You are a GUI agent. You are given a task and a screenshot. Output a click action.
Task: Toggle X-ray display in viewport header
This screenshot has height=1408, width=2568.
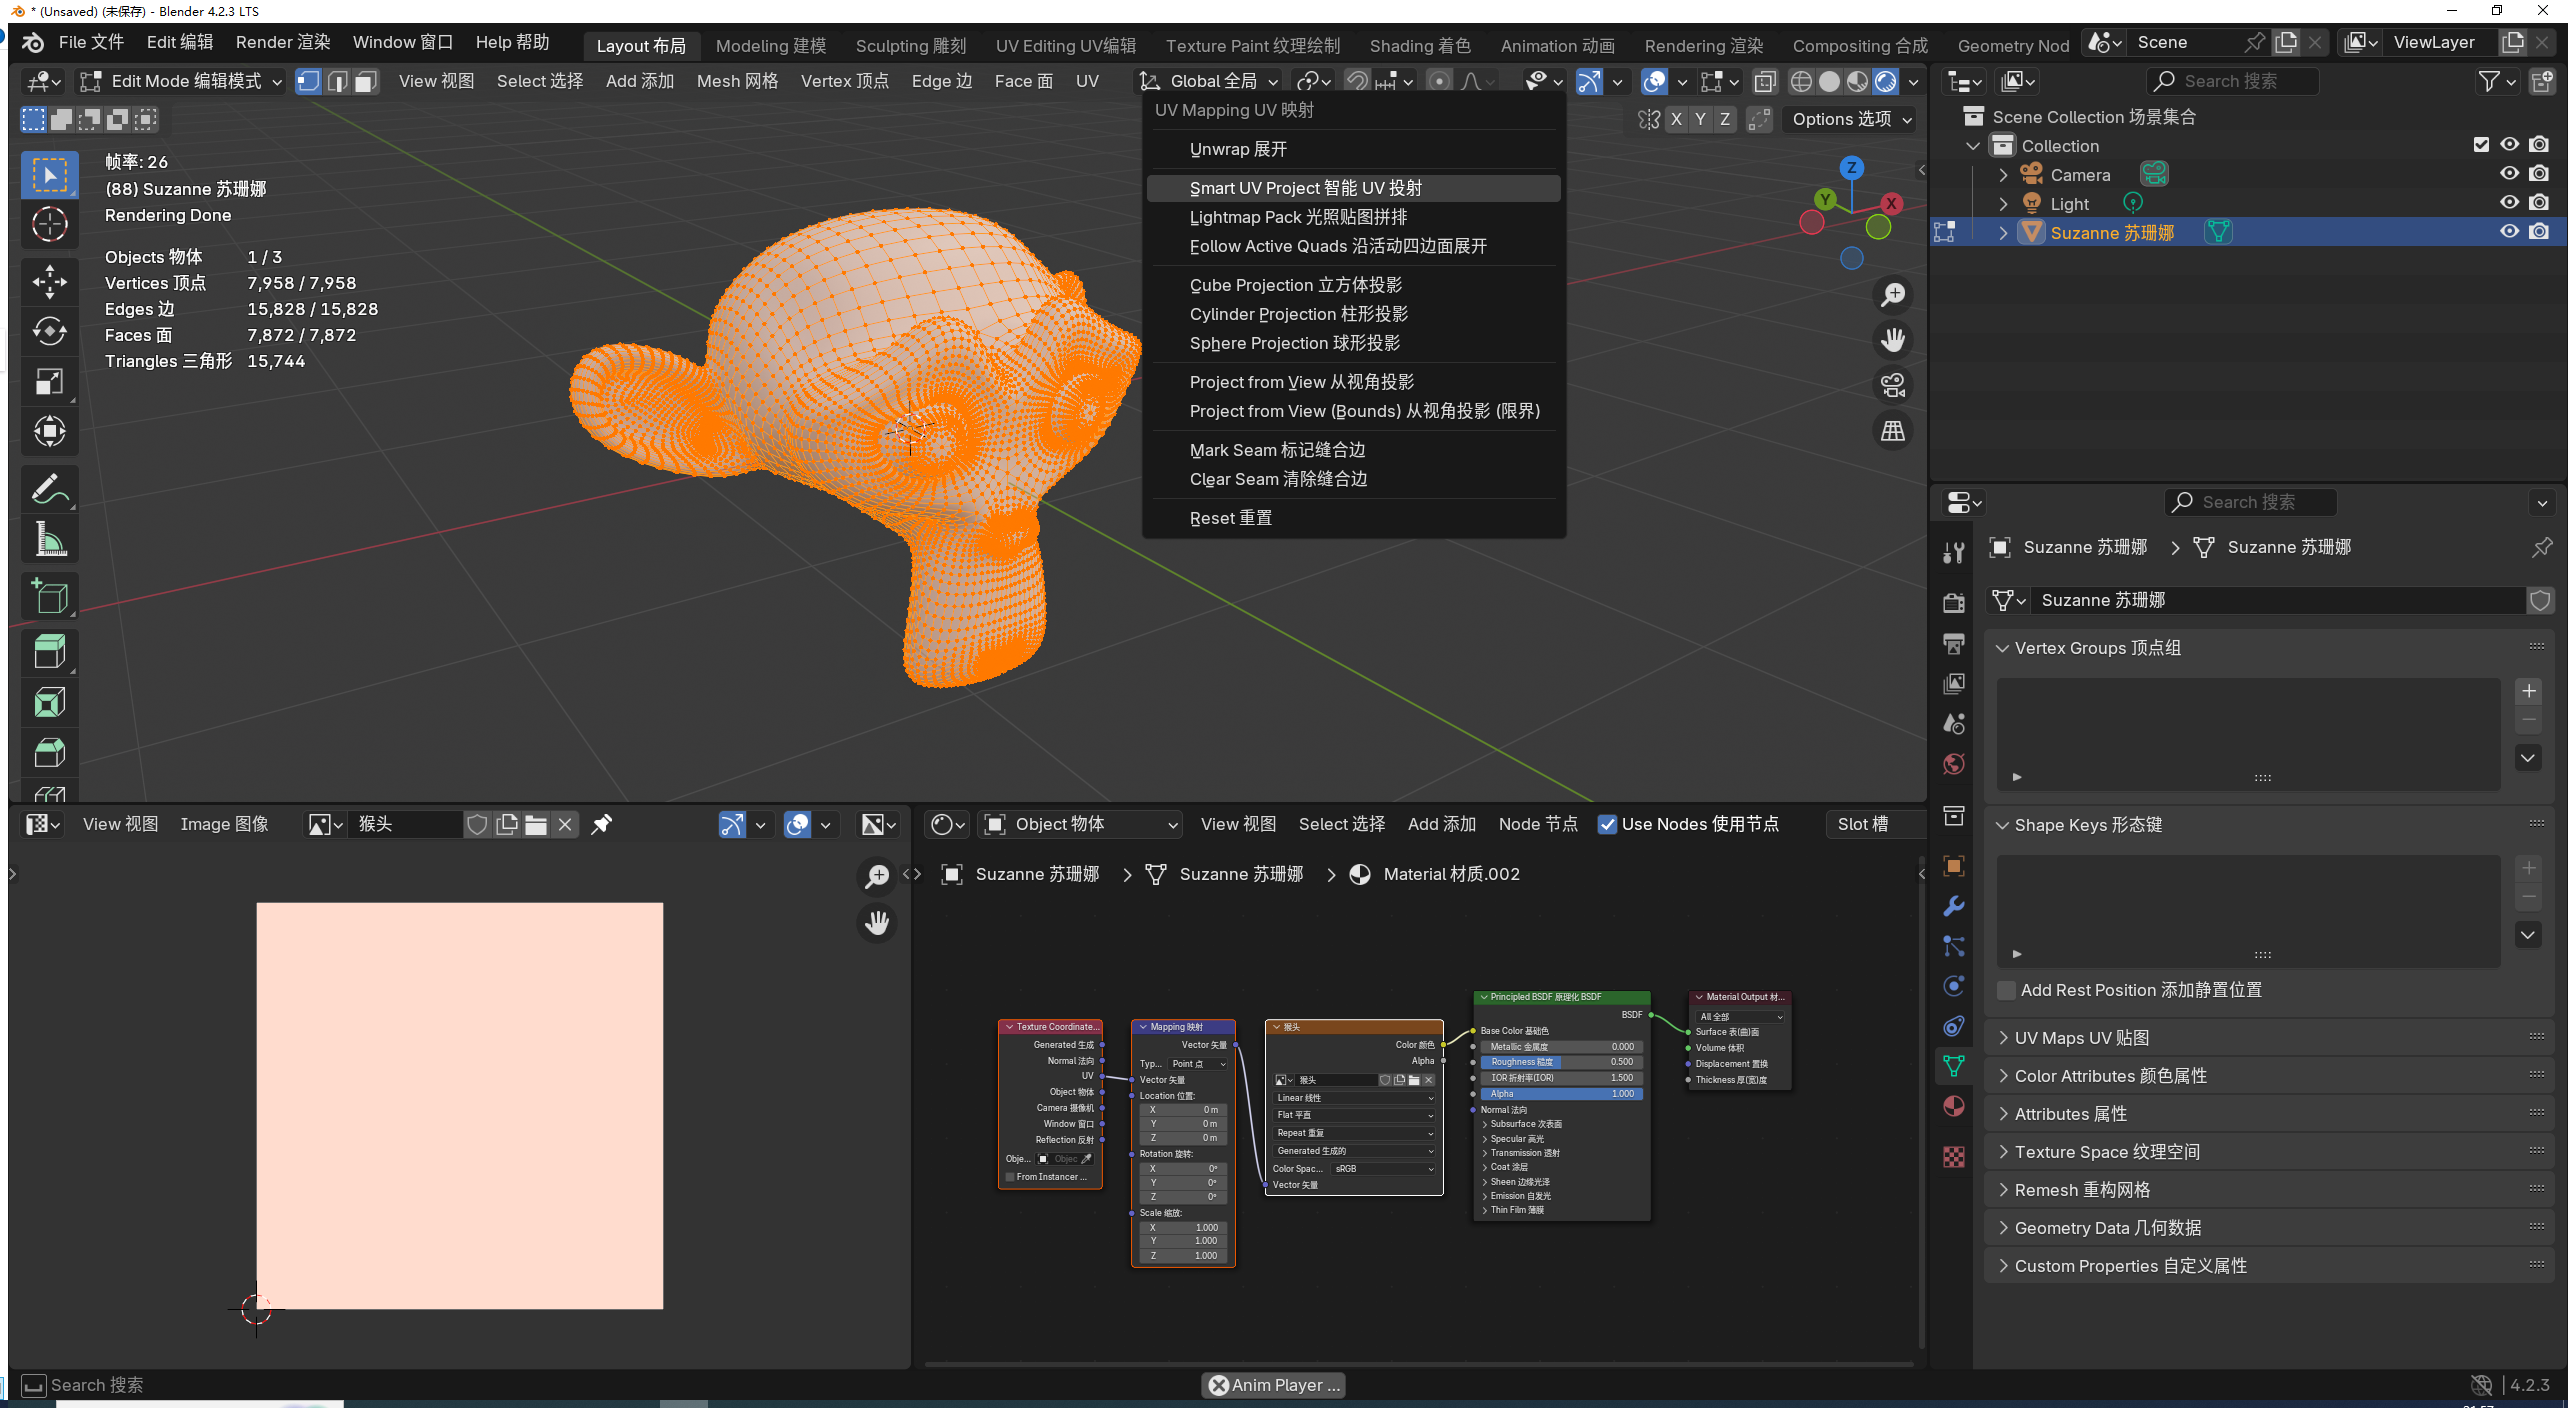pos(1766,81)
